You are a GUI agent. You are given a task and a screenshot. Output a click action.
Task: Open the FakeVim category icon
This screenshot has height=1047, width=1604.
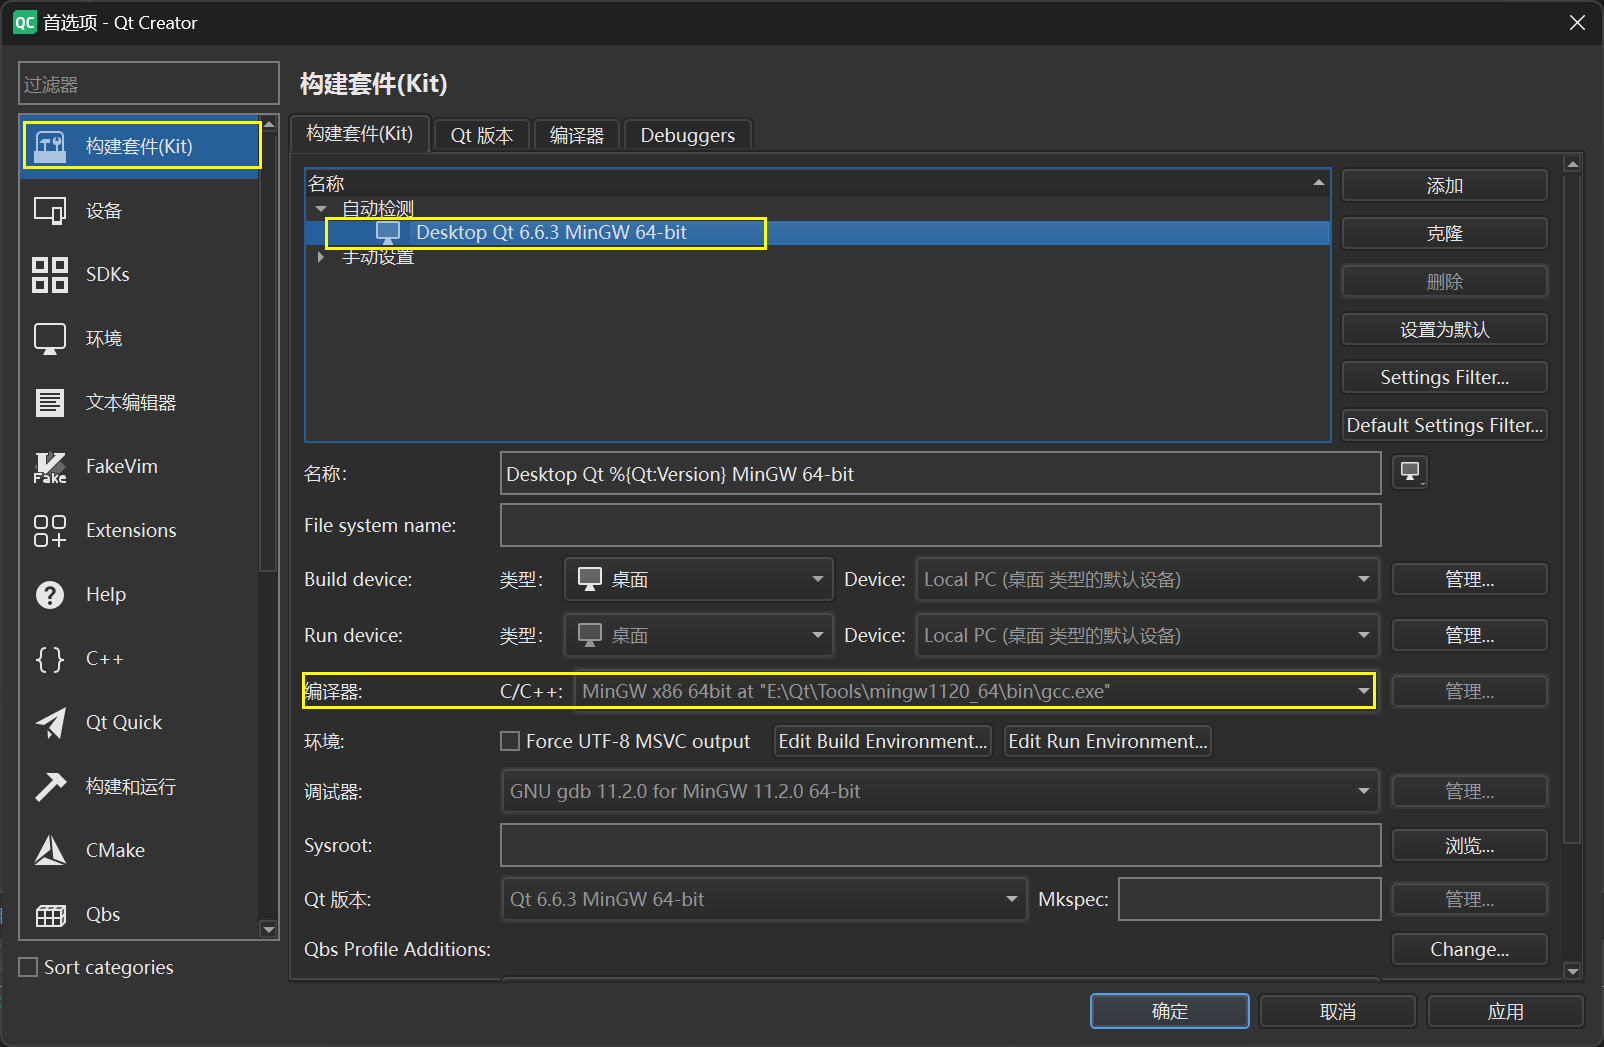(50, 466)
